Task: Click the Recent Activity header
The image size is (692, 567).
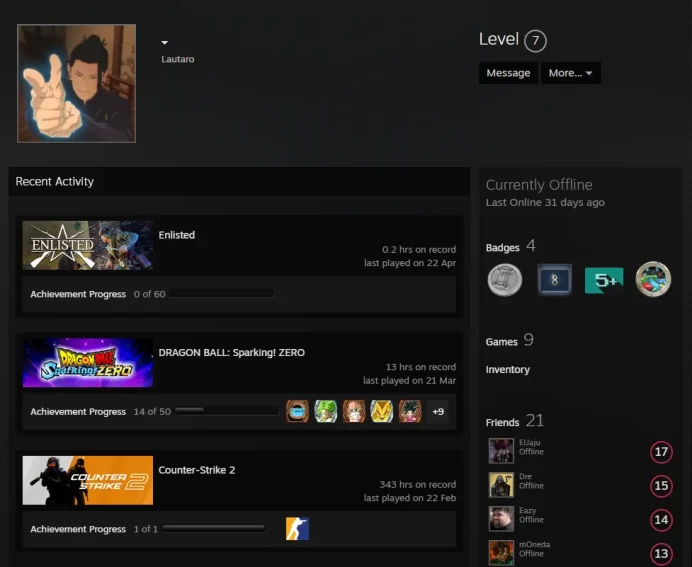Action: pos(55,181)
